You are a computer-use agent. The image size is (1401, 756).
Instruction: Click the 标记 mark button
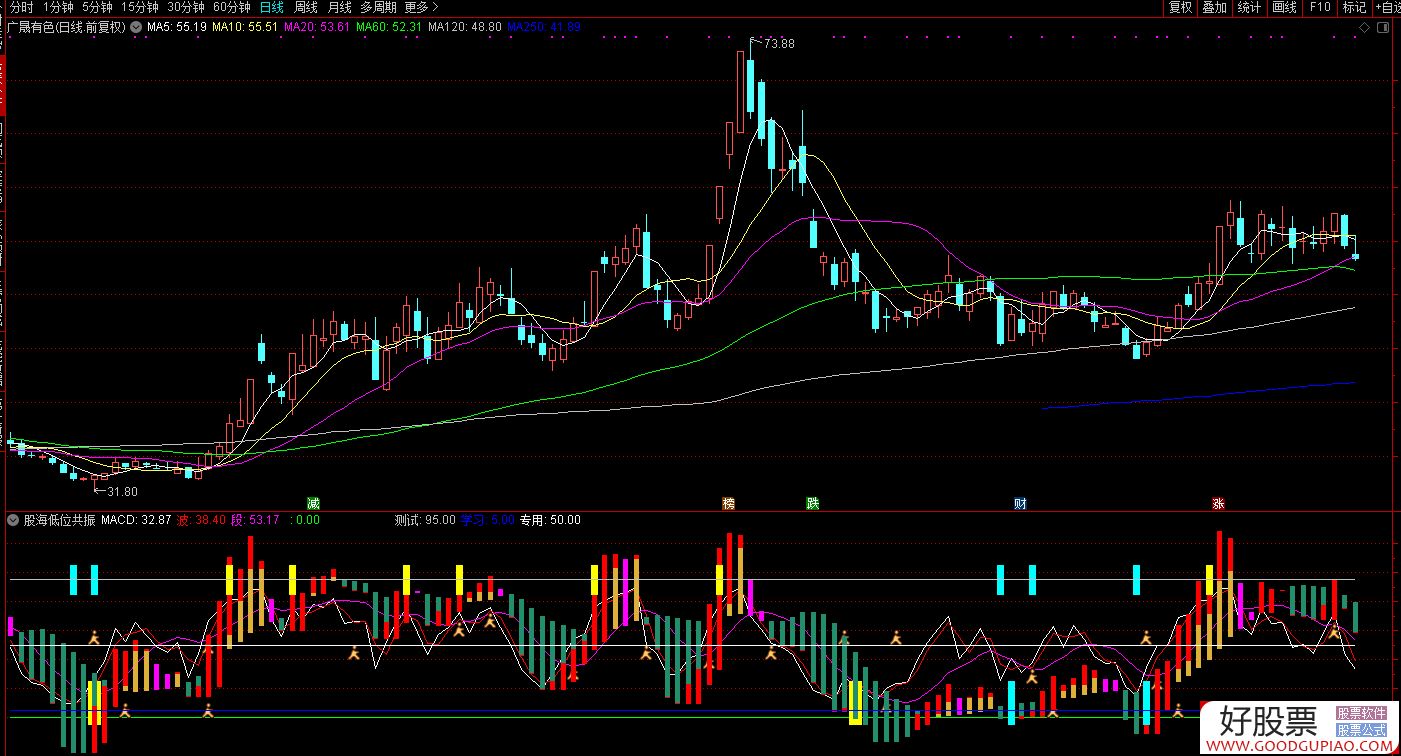1354,7
